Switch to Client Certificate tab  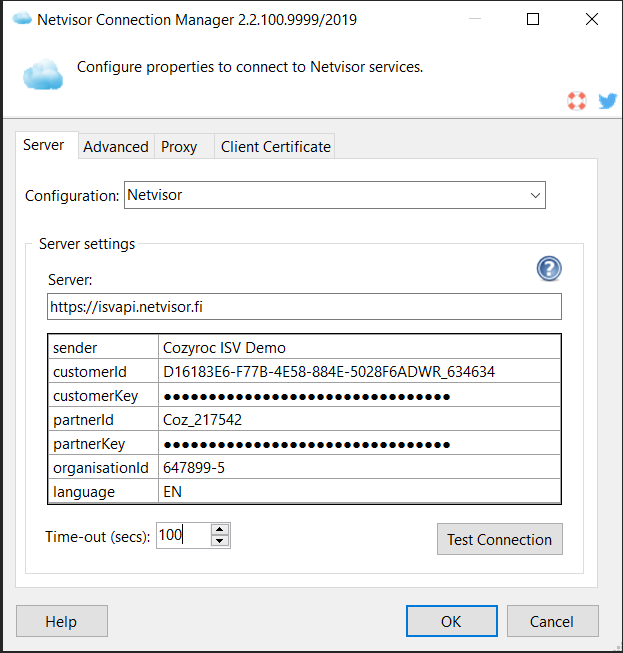(275, 147)
